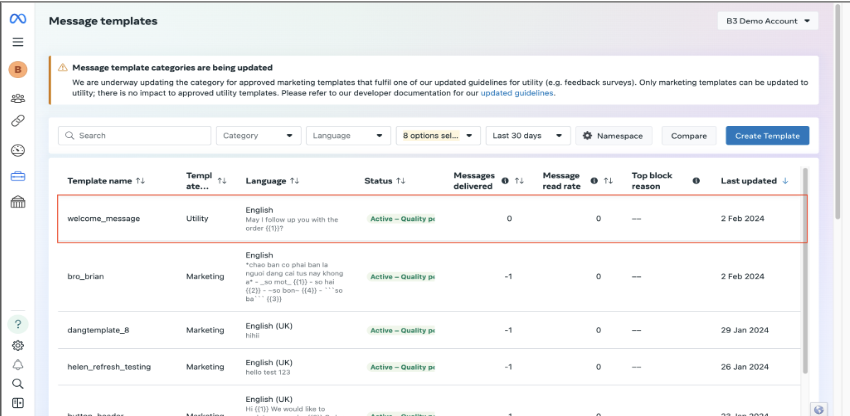Click the link chain icon in sidebar

click(18, 120)
